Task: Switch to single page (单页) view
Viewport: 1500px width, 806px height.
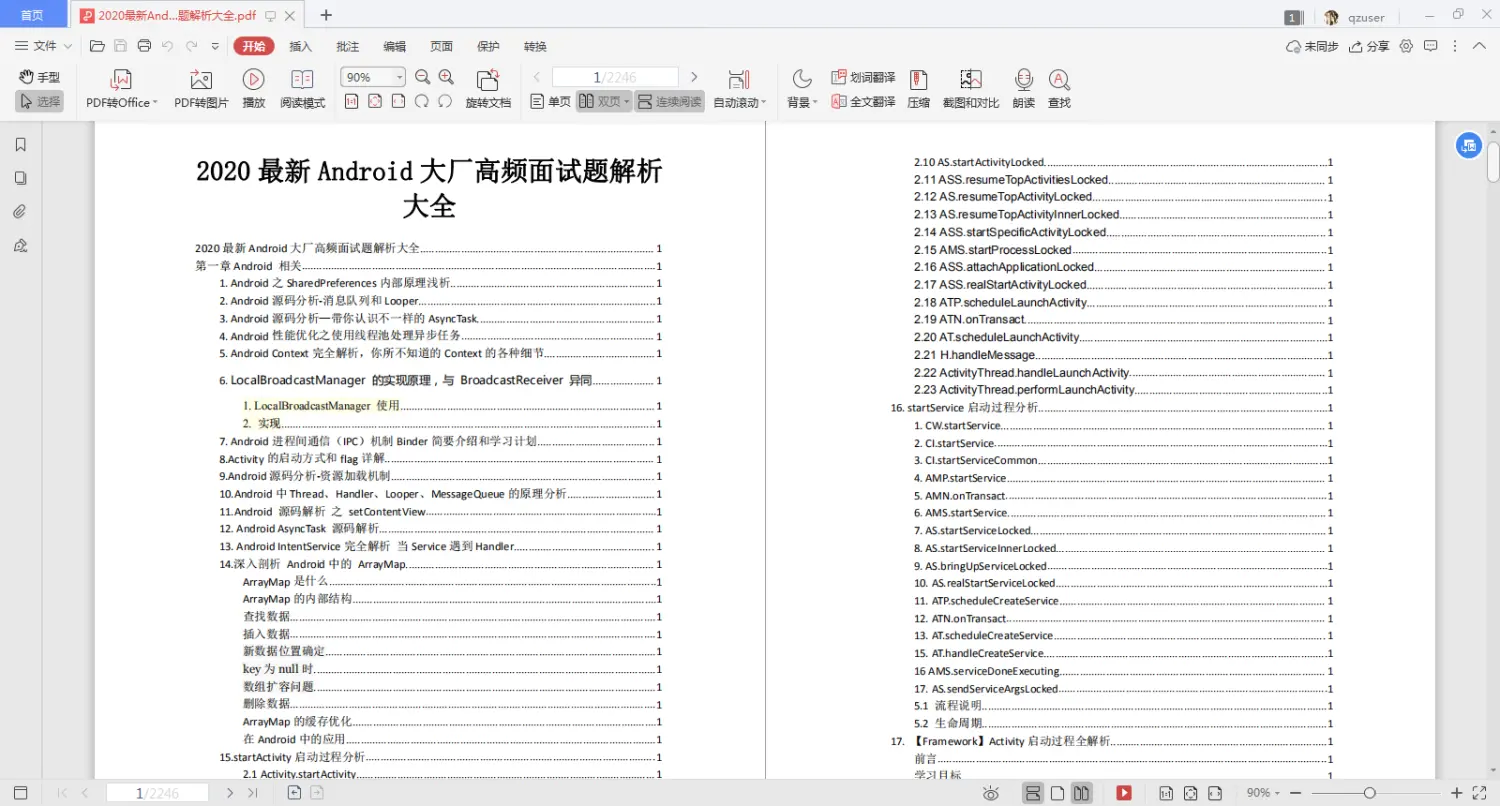Action: pyautogui.click(x=550, y=101)
